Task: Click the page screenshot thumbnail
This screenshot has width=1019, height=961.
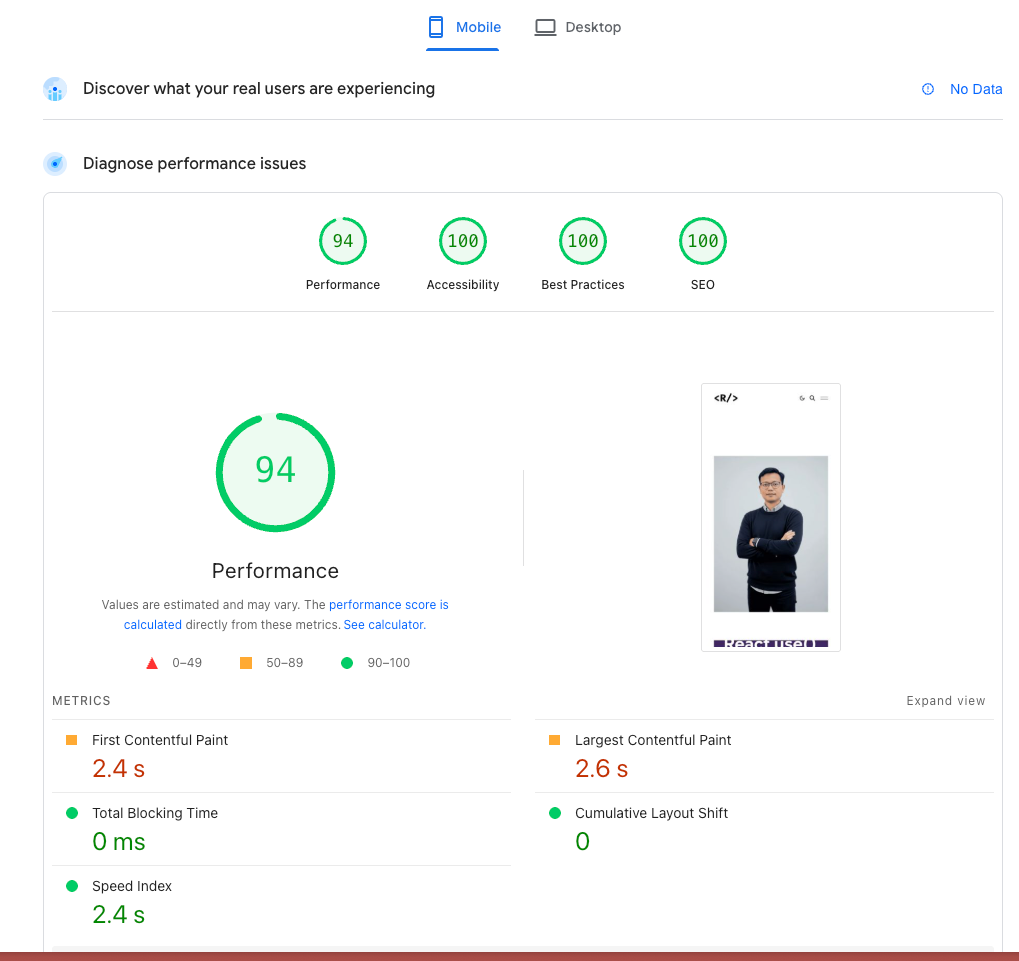Action: (x=770, y=517)
